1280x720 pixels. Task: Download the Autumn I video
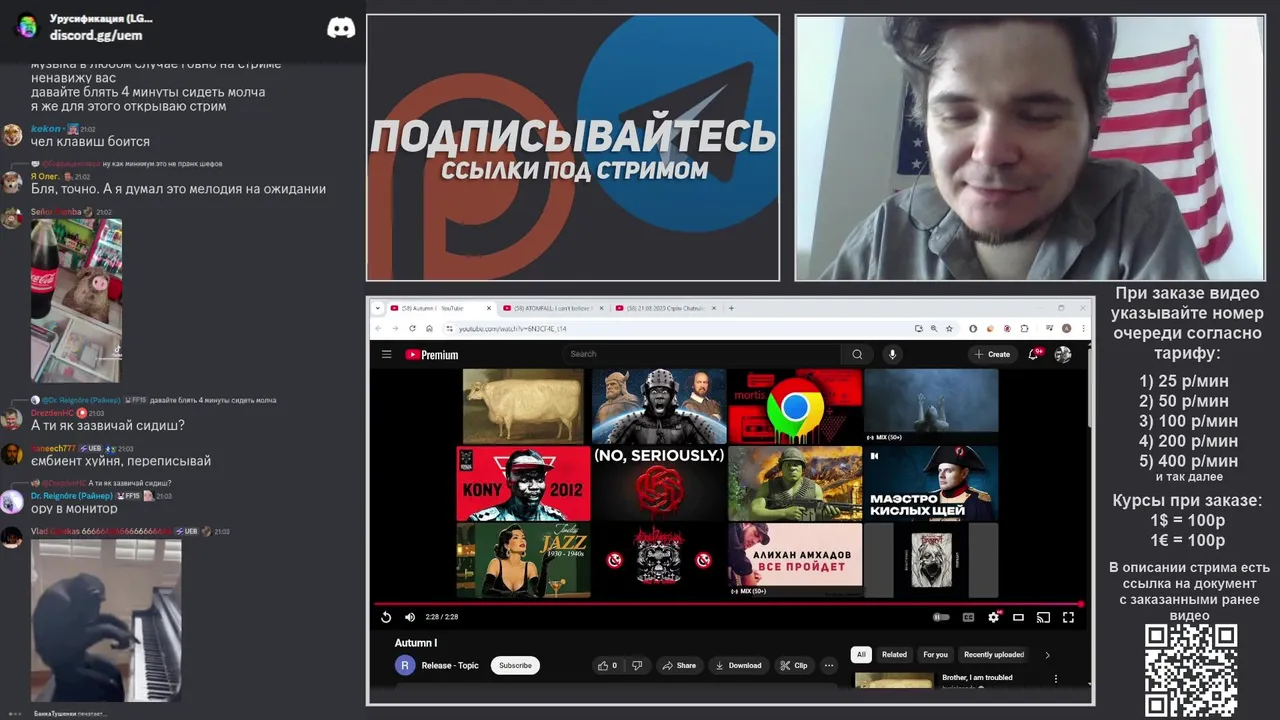click(x=738, y=665)
